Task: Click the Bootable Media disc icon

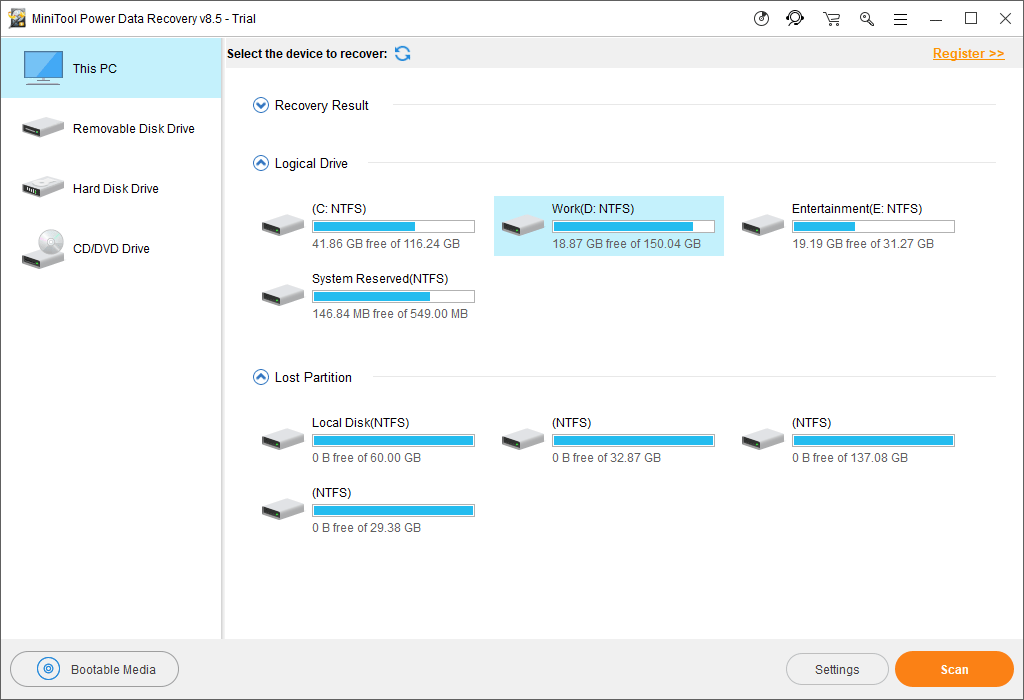Action: click(x=48, y=669)
